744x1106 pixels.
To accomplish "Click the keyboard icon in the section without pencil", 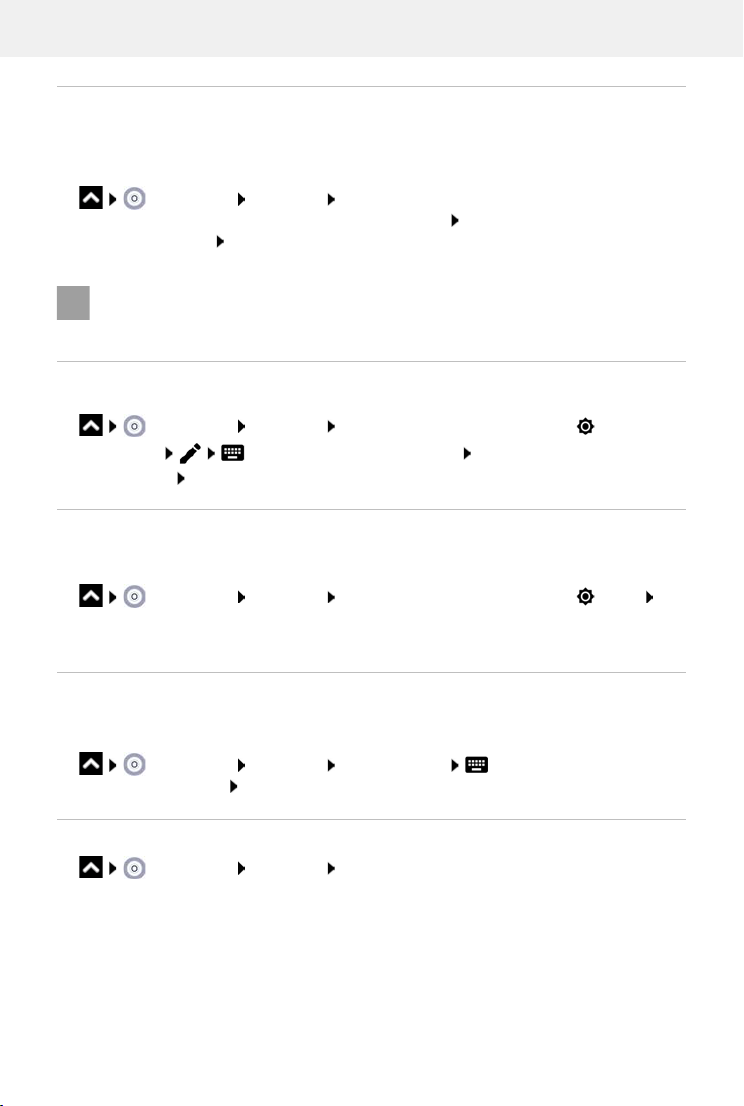I will 477,765.
